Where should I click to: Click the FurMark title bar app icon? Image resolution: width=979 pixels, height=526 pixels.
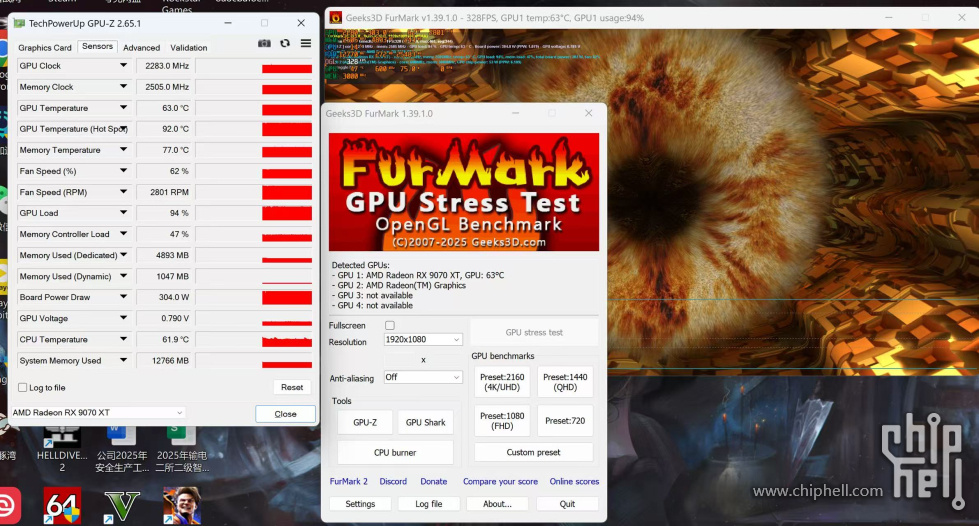(x=336, y=17)
